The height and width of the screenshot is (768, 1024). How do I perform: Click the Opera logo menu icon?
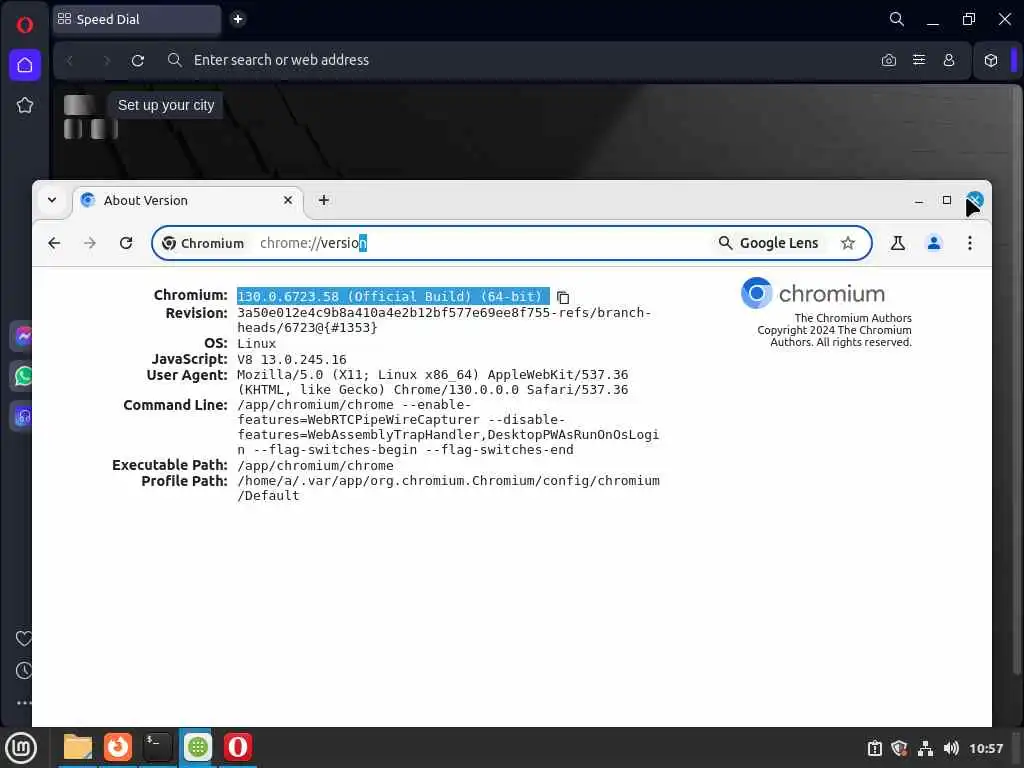24,25
